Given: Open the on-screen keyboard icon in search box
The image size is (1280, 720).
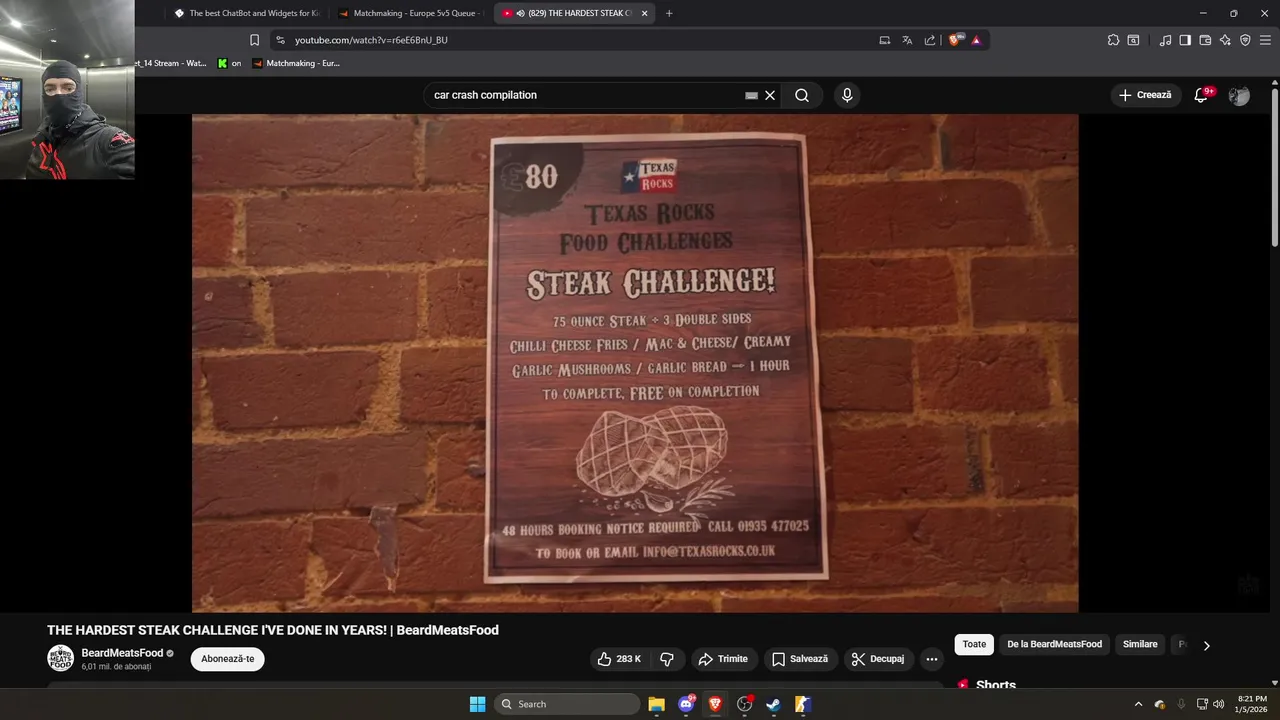Looking at the screenshot, I should coord(751,95).
